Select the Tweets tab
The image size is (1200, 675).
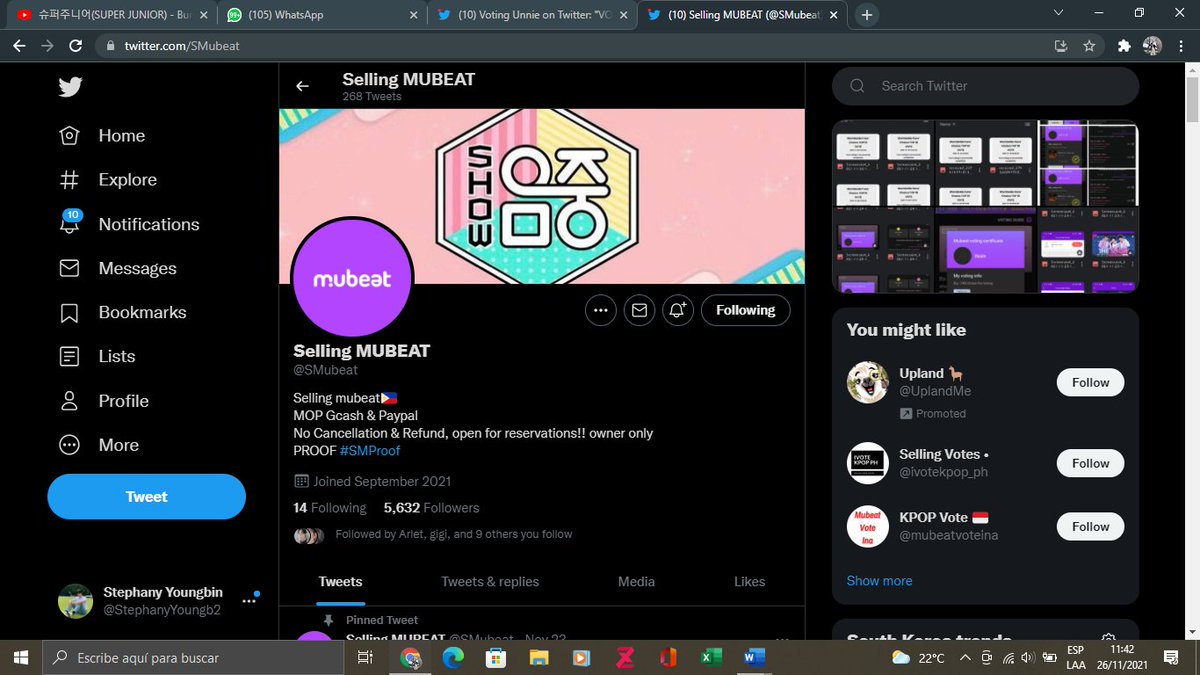(x=340, y=582)
